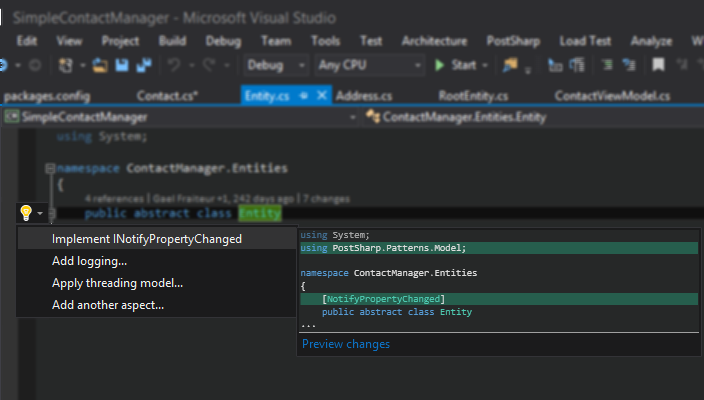Open the Tools menu

pyautogui.click(x=326, y=41)
